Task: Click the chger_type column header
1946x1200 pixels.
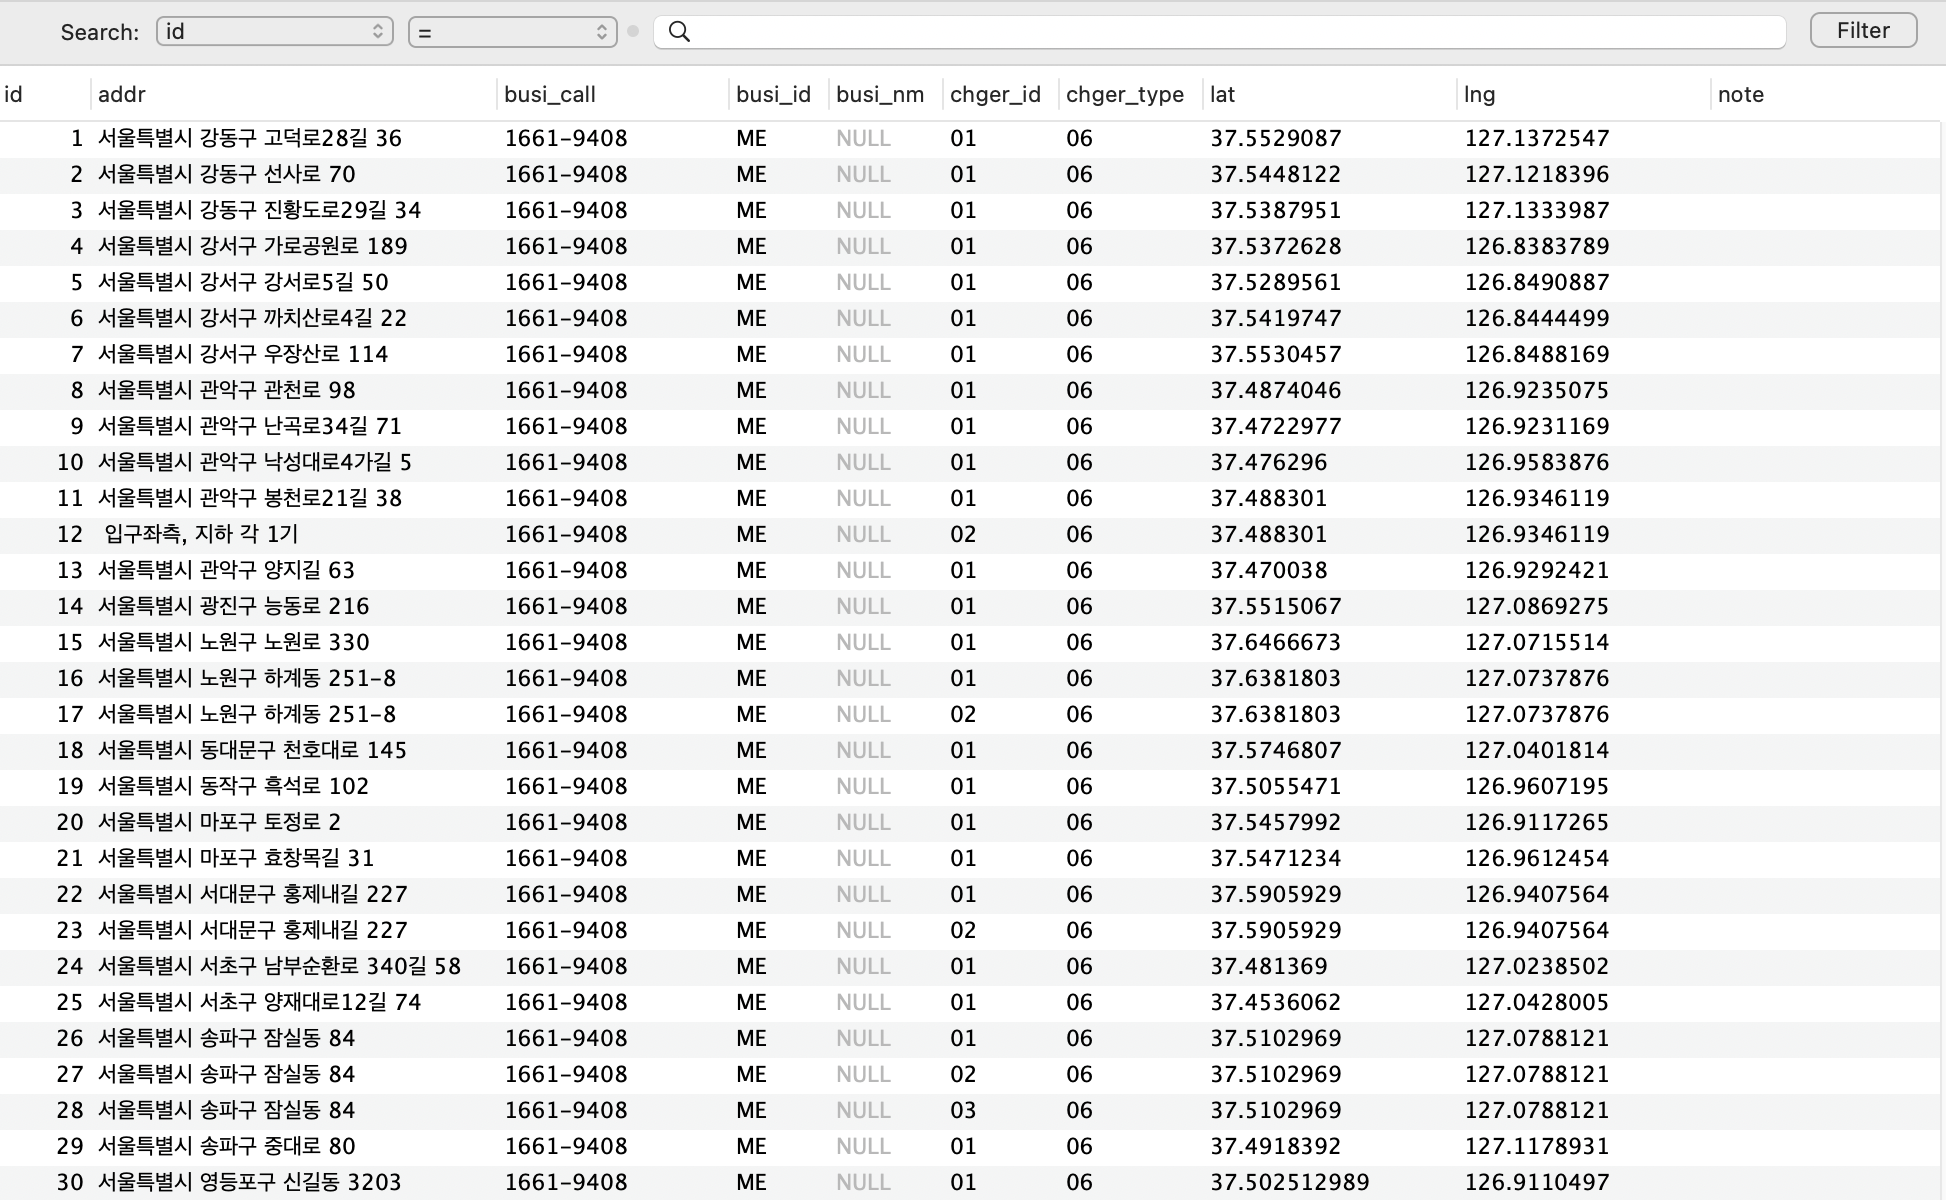Action: [x=1125, y=95]
